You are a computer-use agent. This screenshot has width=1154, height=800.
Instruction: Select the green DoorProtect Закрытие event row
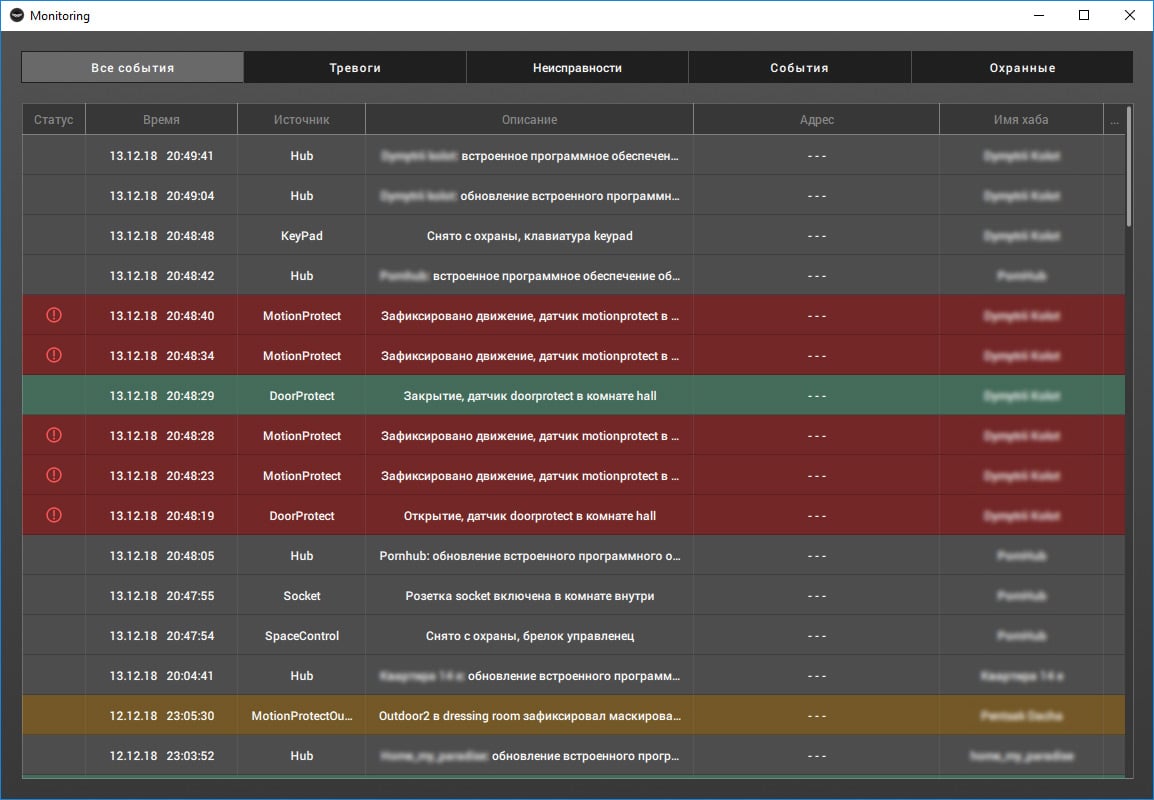coord(528,395)
